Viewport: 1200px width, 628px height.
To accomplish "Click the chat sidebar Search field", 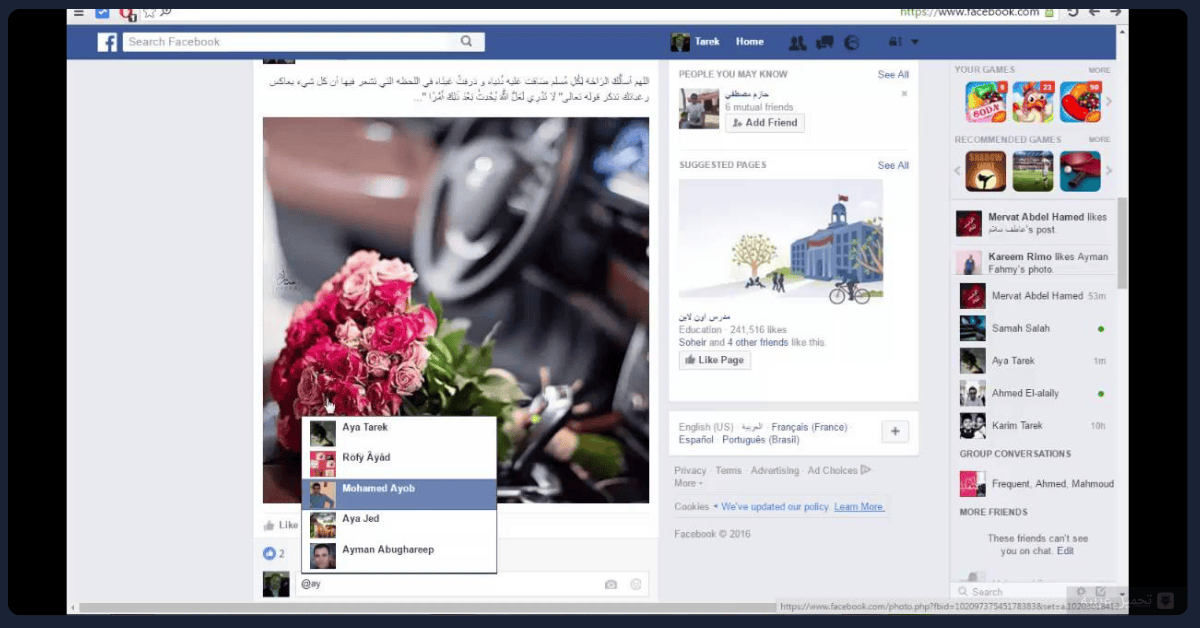I will pos(1008,592).
